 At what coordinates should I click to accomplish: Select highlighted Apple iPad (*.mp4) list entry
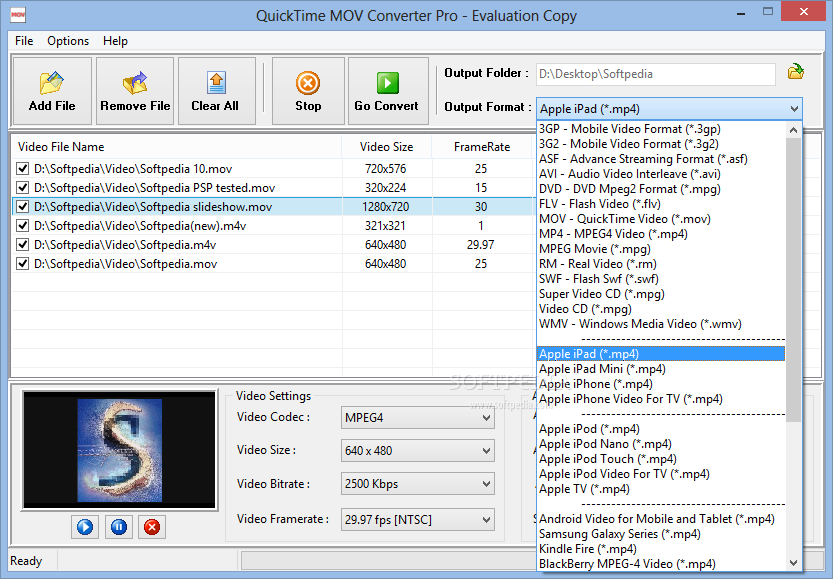tap(661, 354)
